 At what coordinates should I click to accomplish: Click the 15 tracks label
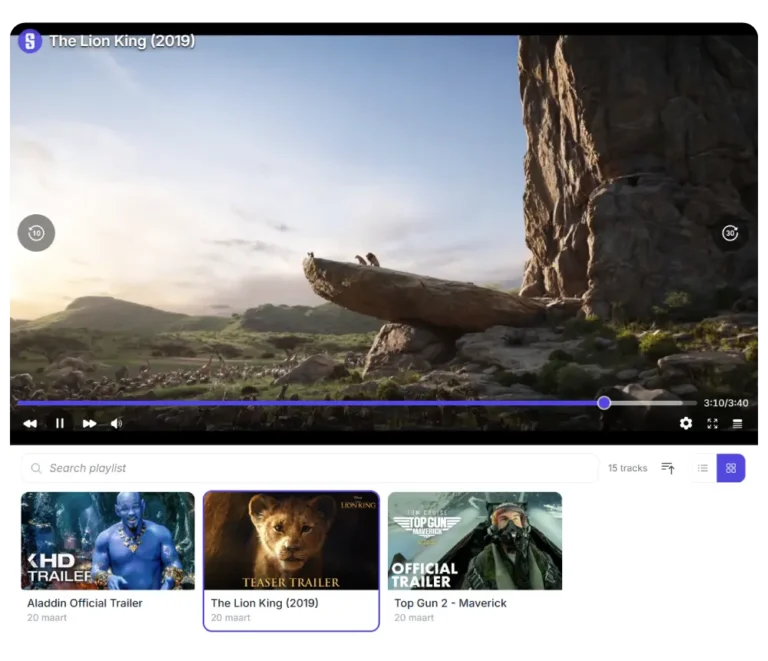point(627,468)
